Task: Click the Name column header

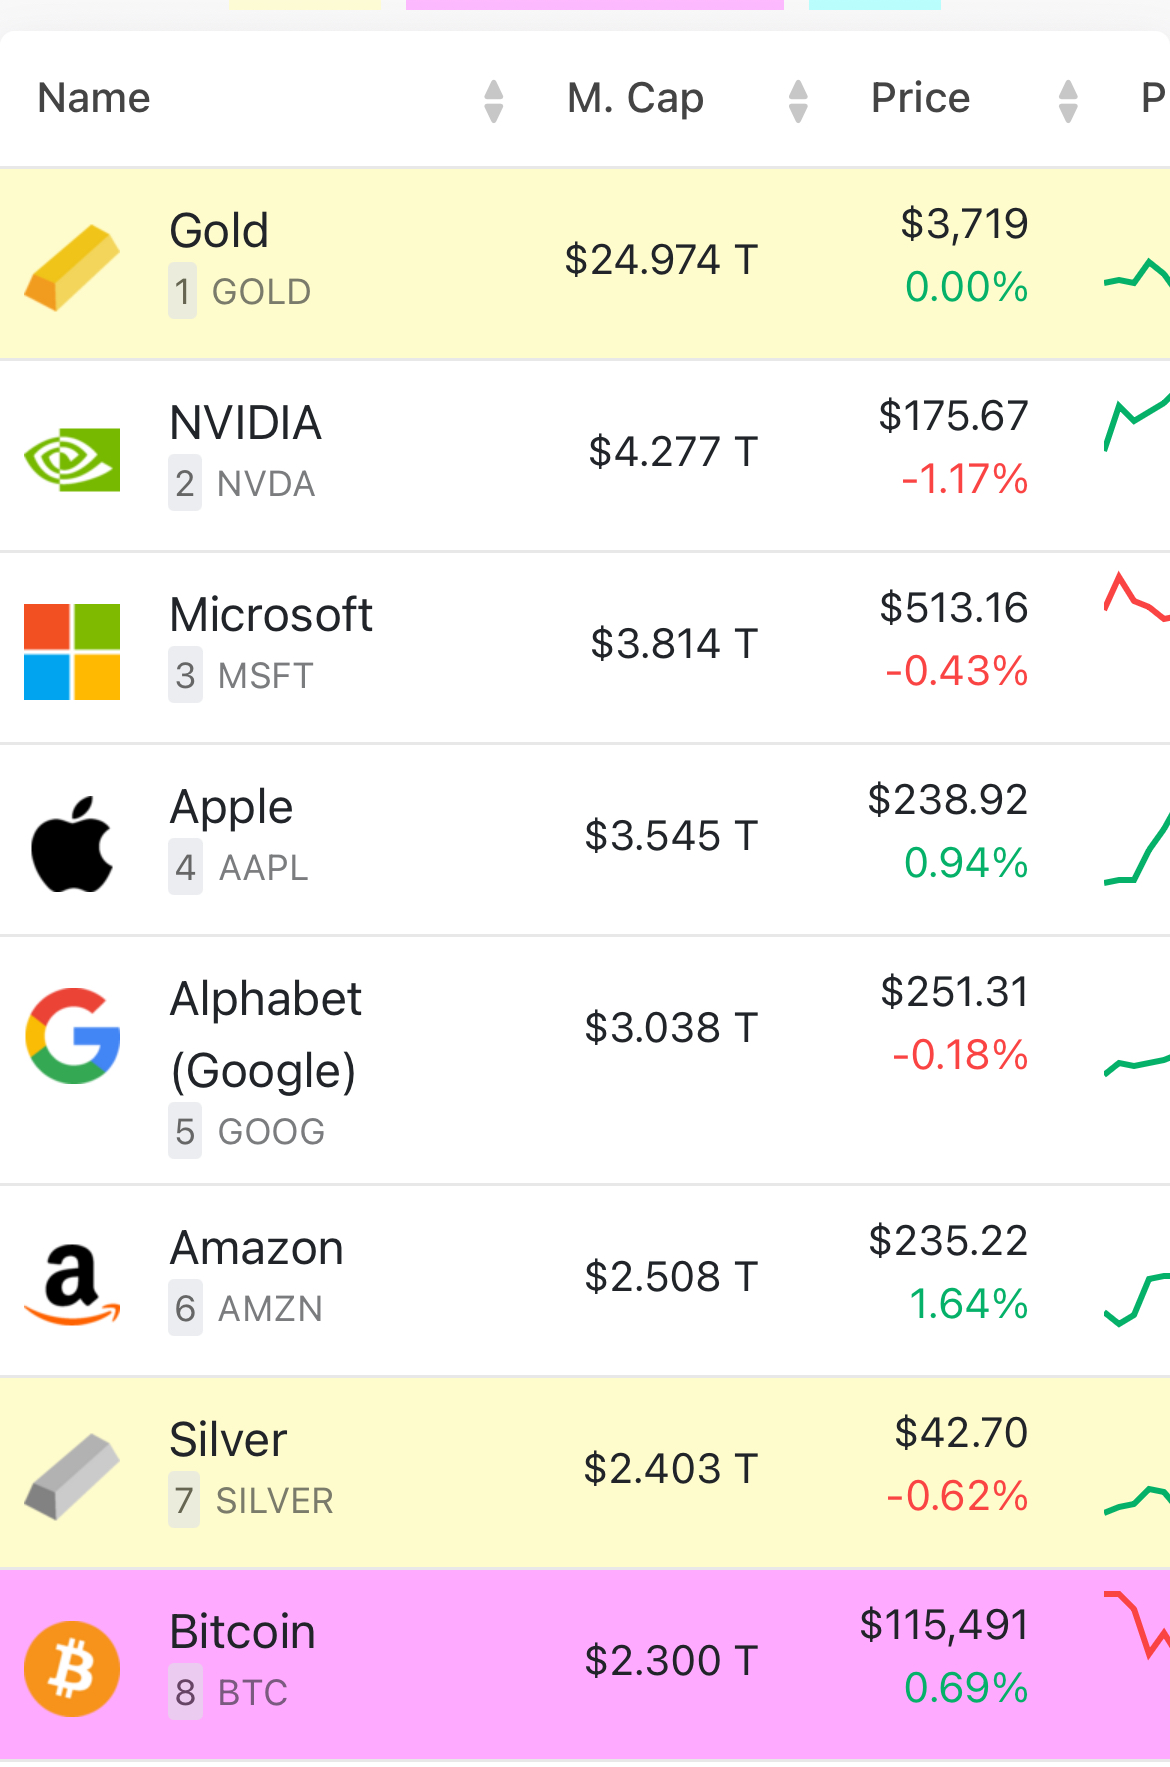Action: point(94,98)
